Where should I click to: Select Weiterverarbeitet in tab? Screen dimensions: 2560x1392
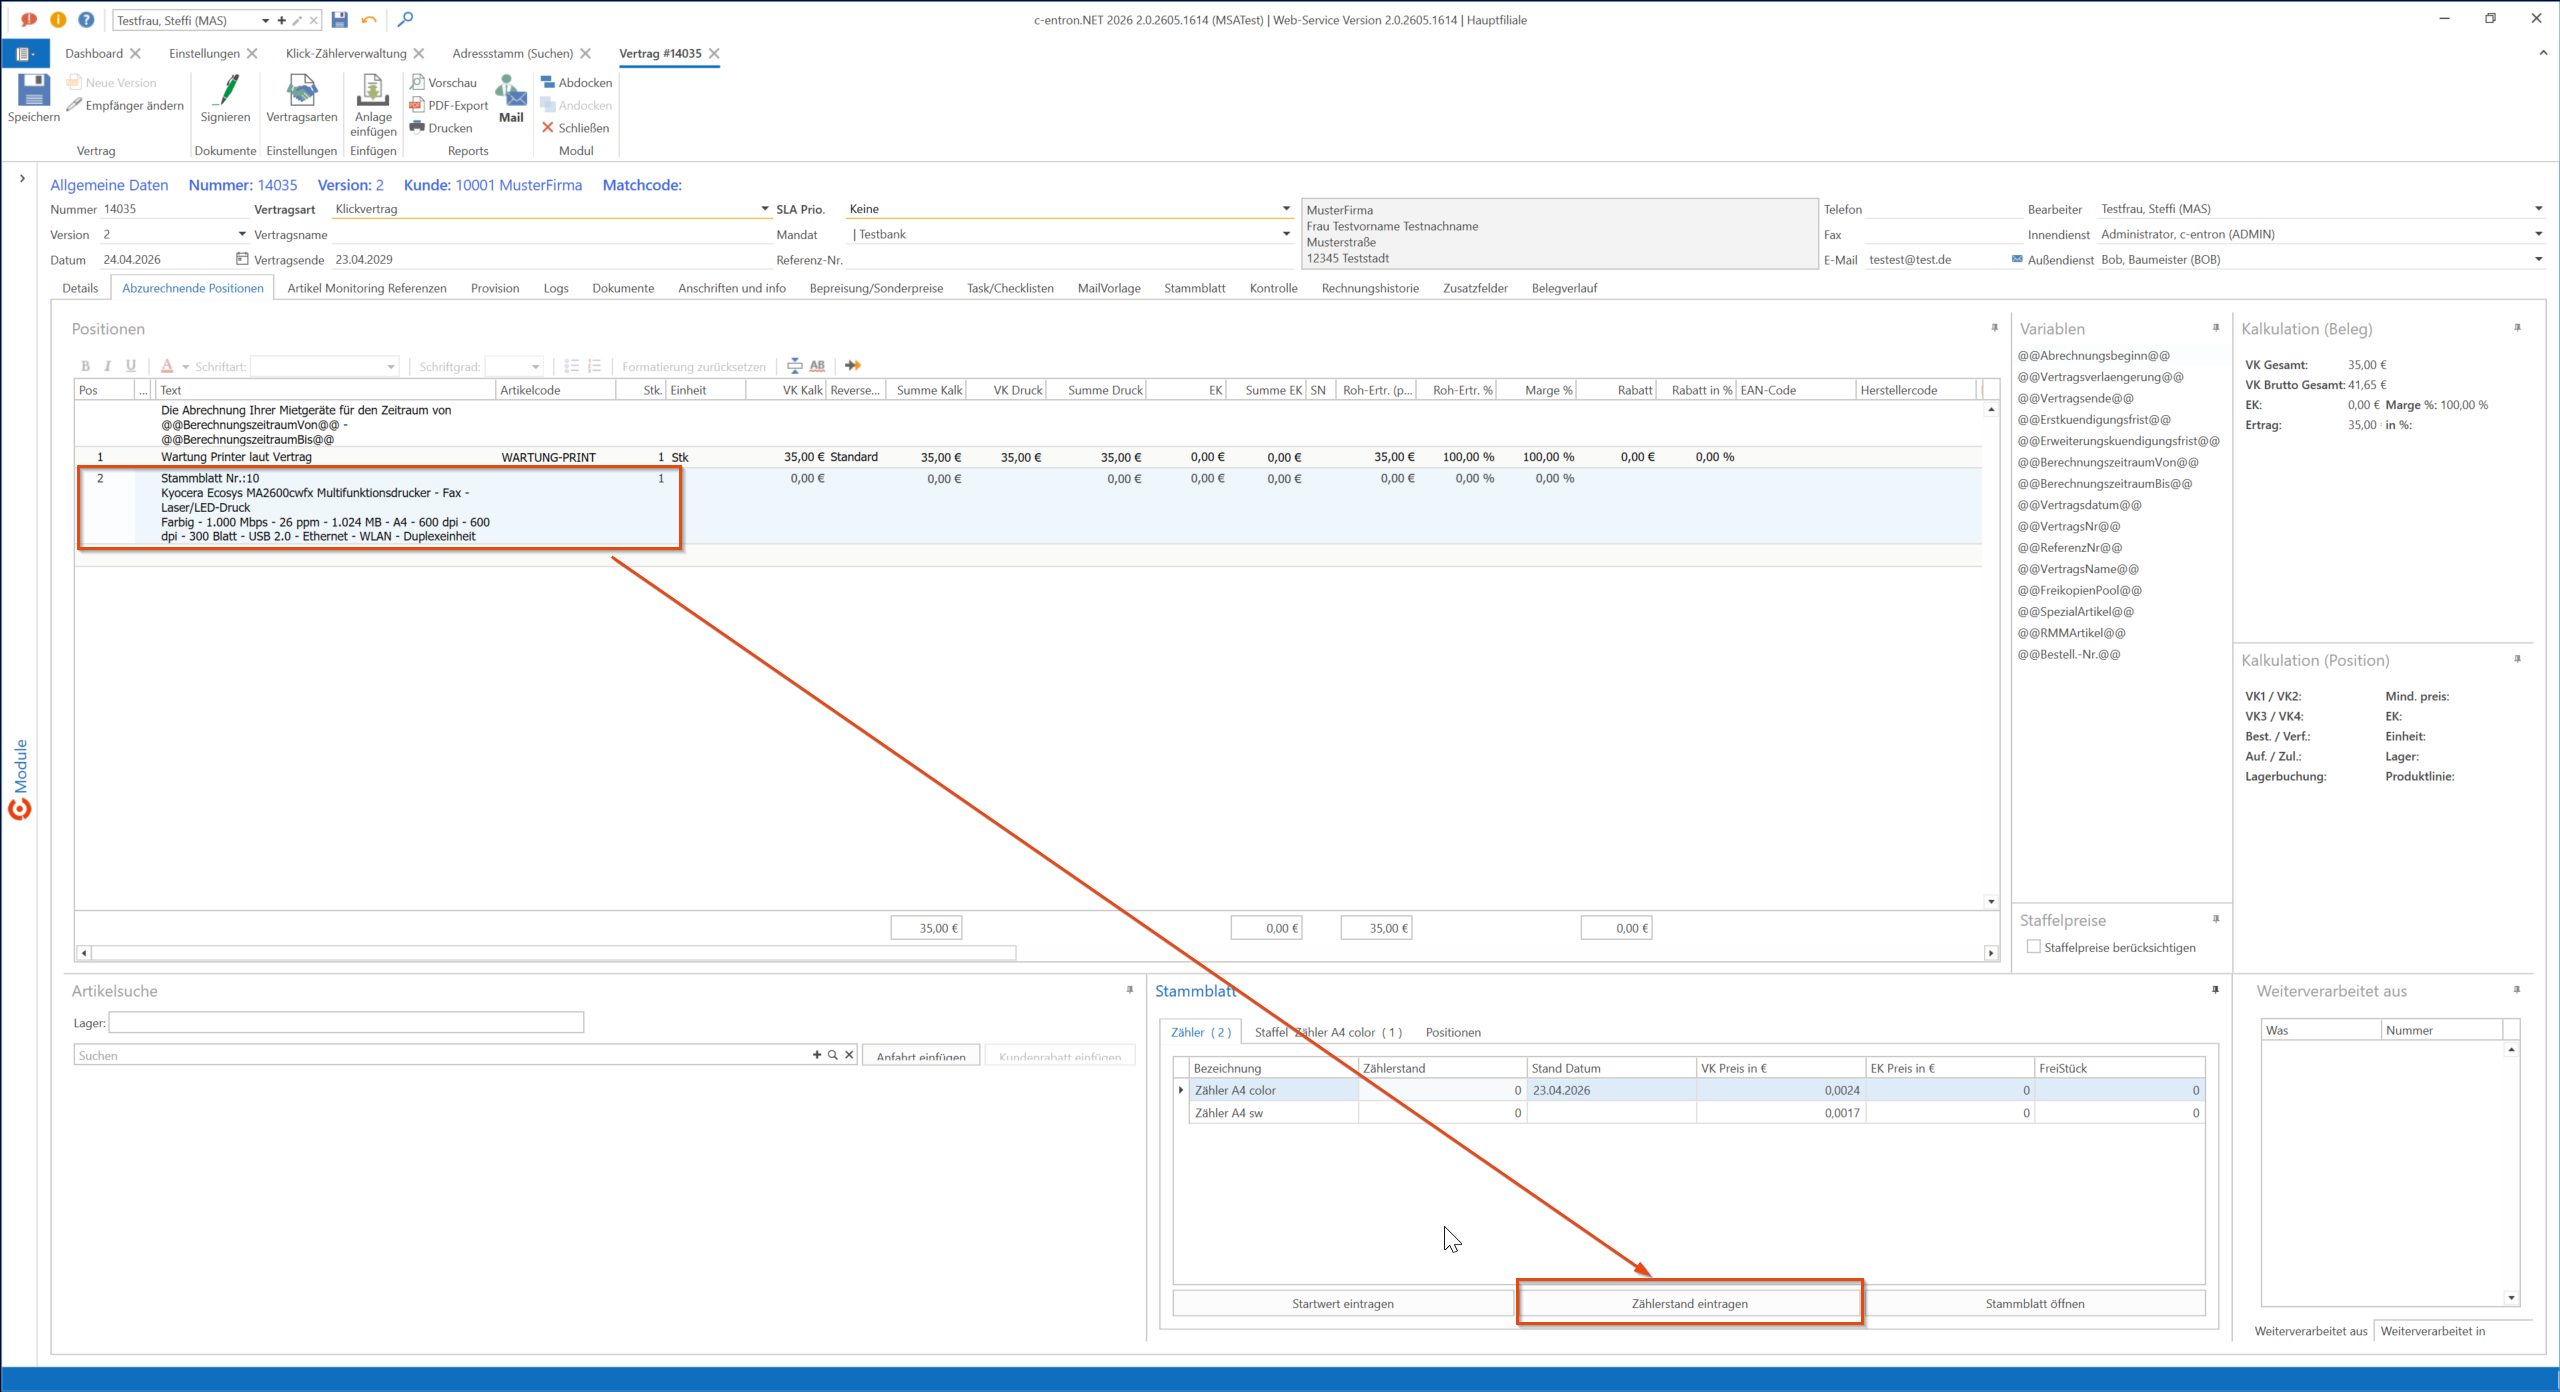pos(2432,1331)
